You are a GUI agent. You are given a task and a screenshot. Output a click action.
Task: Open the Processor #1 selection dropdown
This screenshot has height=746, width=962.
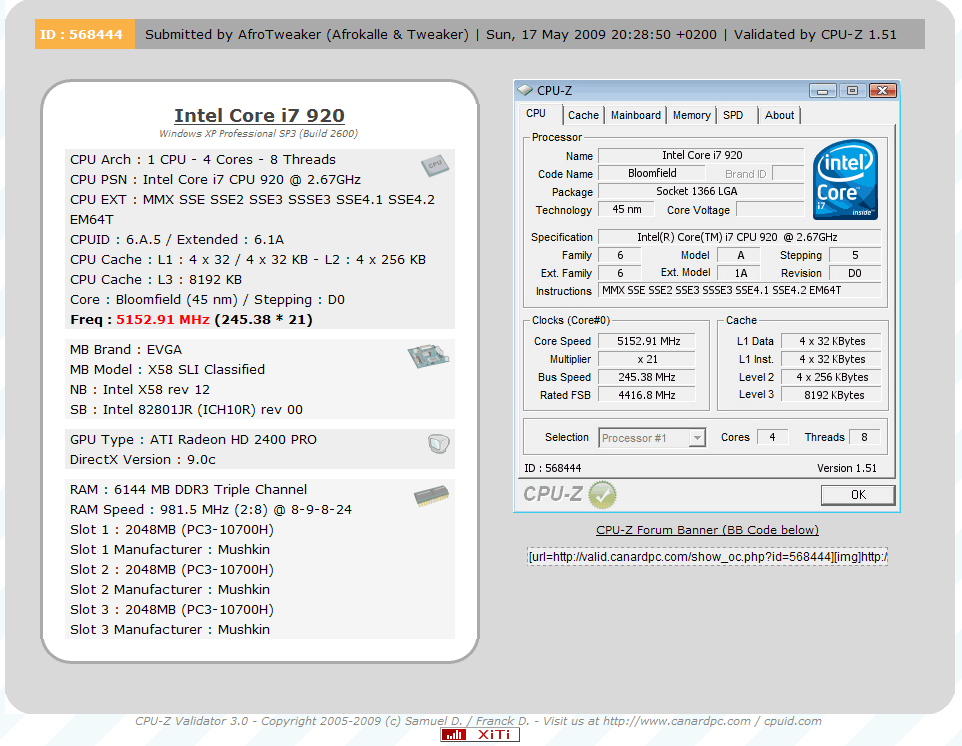pos(652,438)
